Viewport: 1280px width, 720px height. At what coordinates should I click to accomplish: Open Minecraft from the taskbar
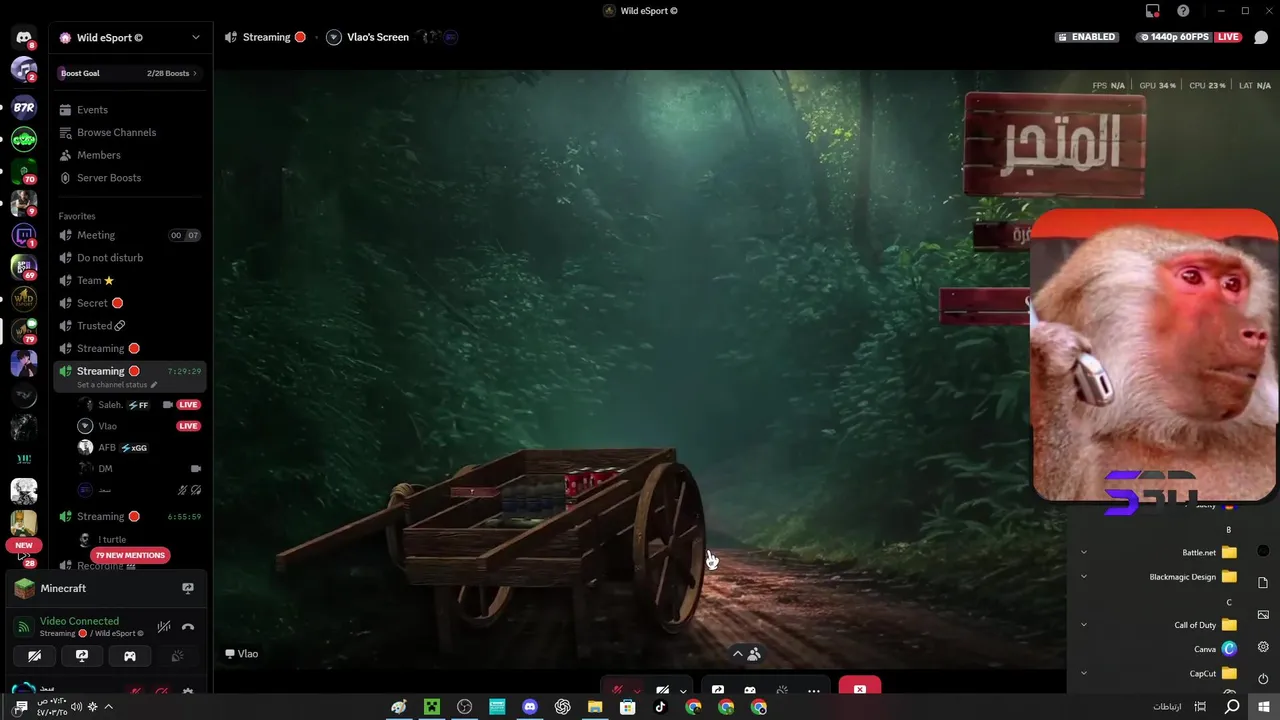(432, 707)
